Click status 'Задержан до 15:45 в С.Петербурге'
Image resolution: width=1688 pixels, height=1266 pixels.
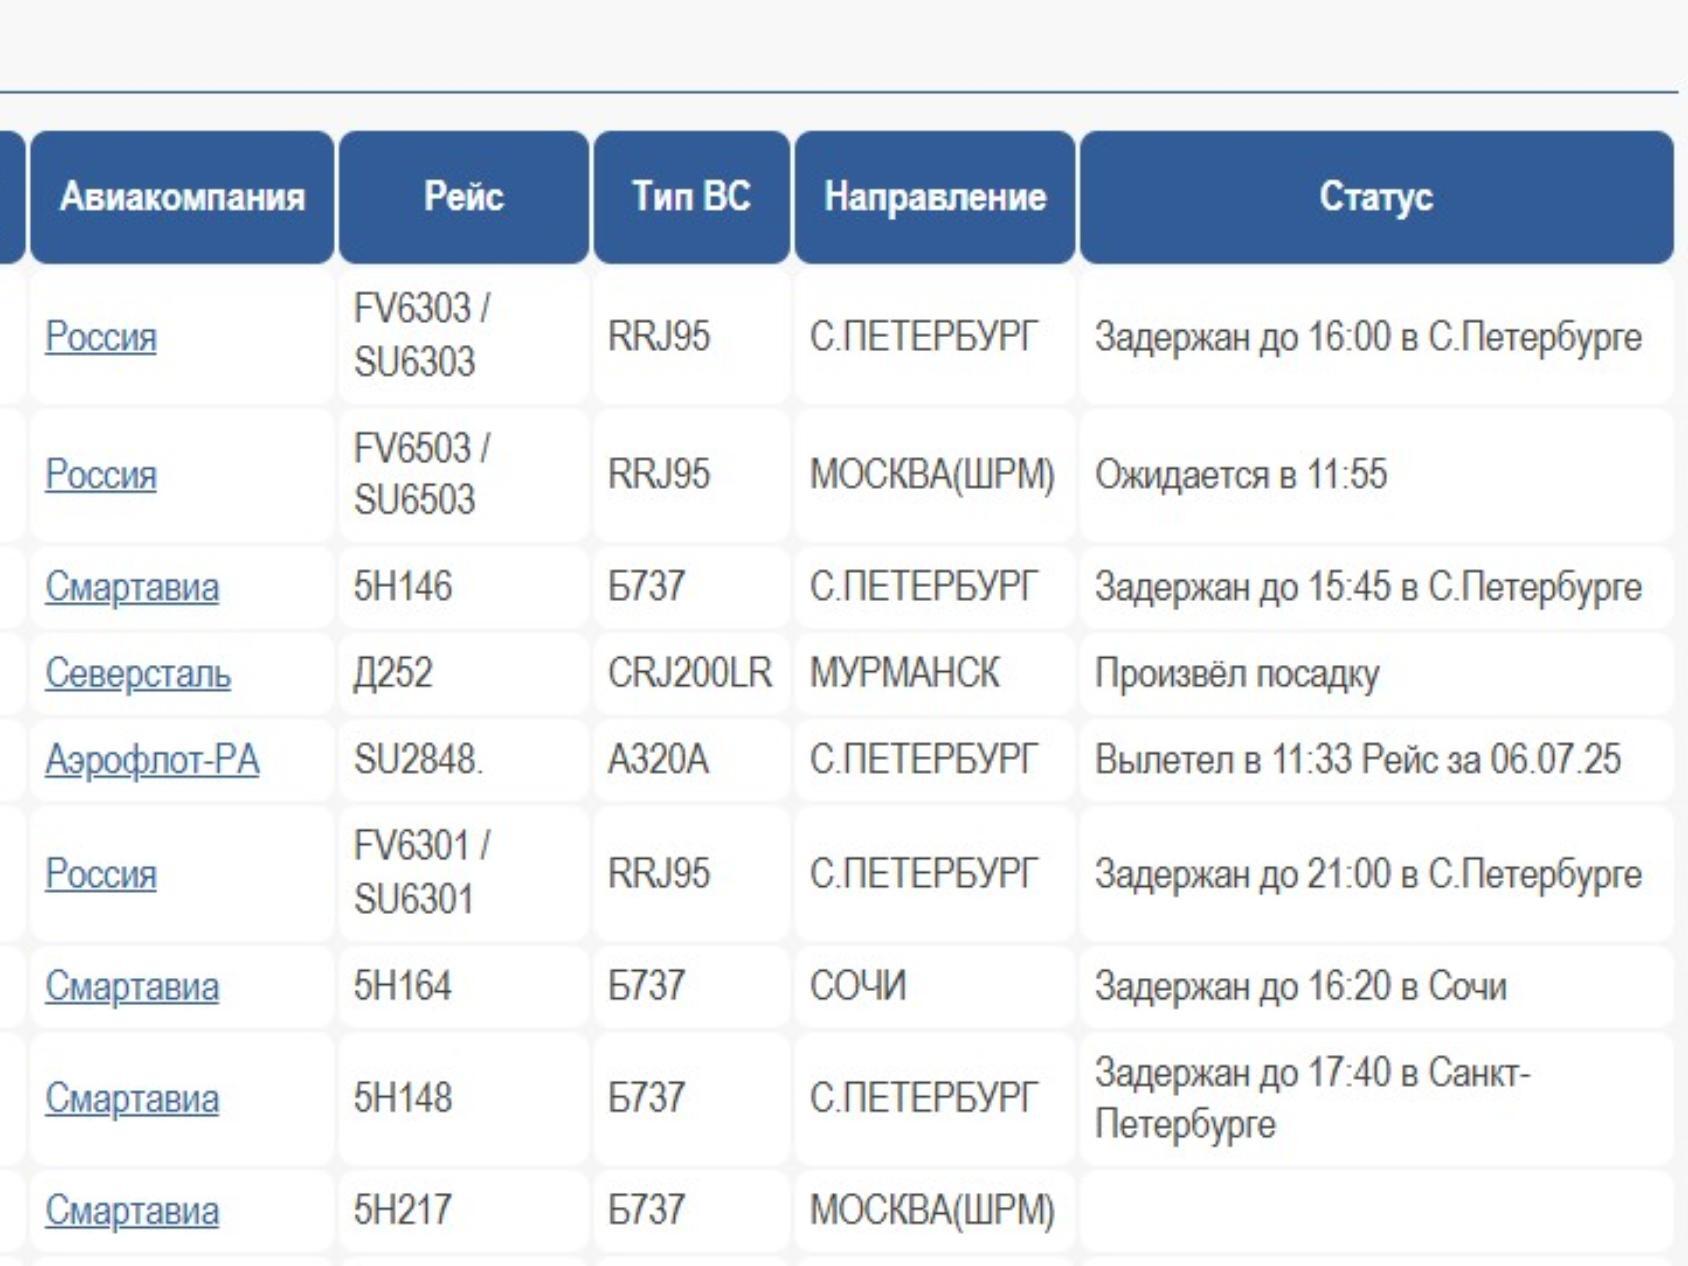[1368, 587]
